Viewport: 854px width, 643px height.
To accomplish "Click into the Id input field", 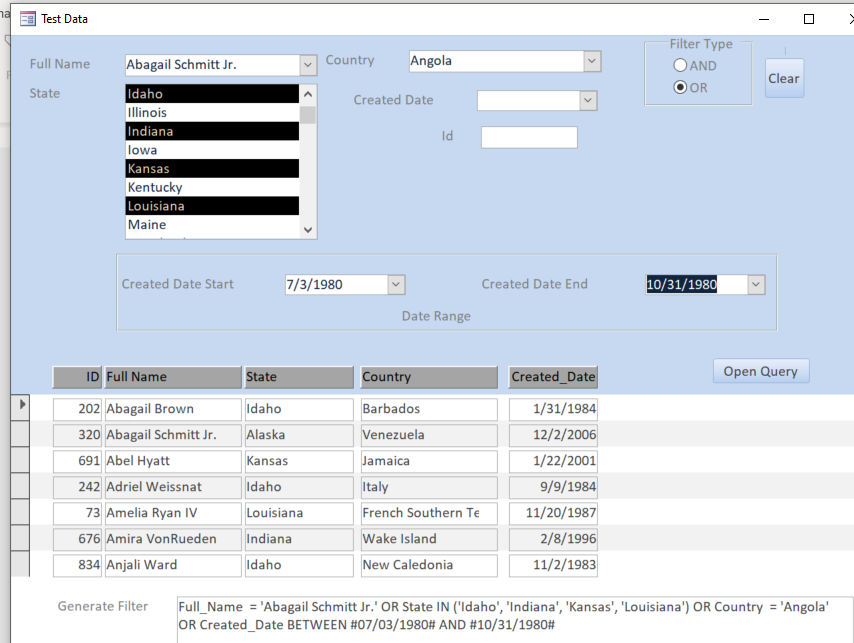I will click(529, 137).
